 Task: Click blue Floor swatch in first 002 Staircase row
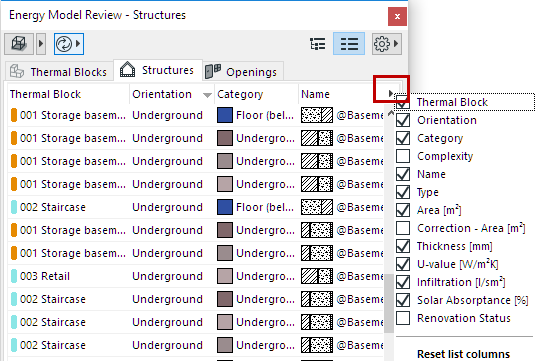225,207
